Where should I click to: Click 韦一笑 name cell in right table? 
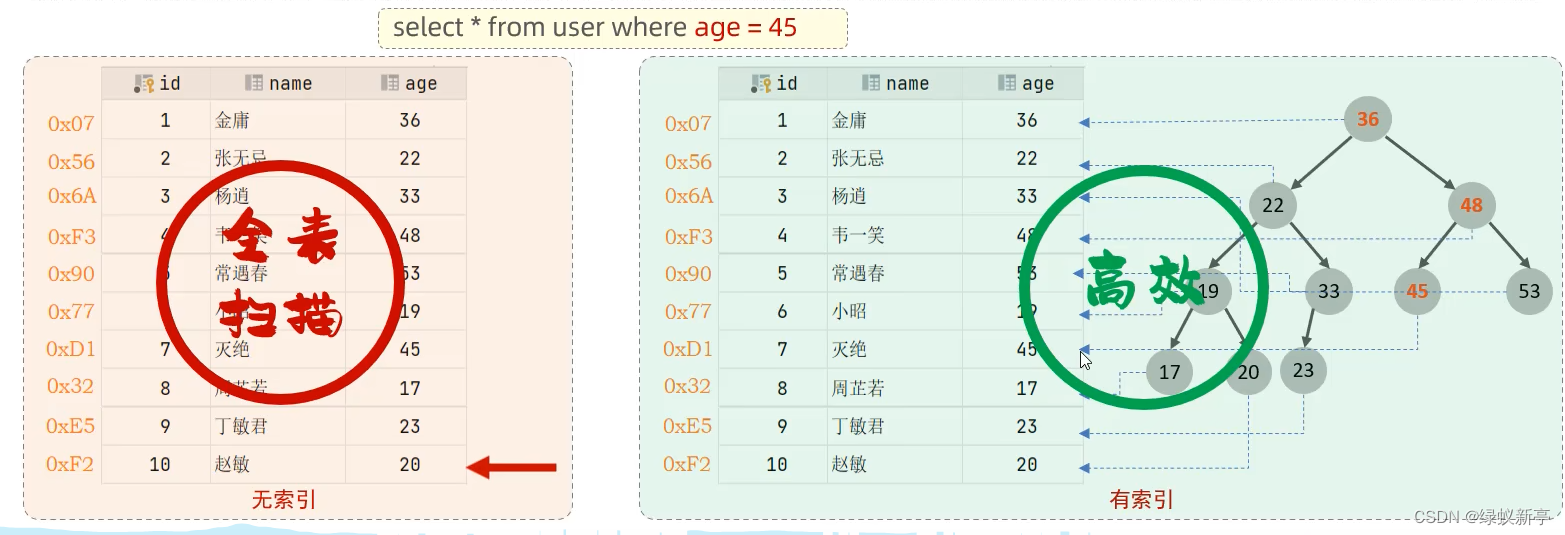click(895, 235)
